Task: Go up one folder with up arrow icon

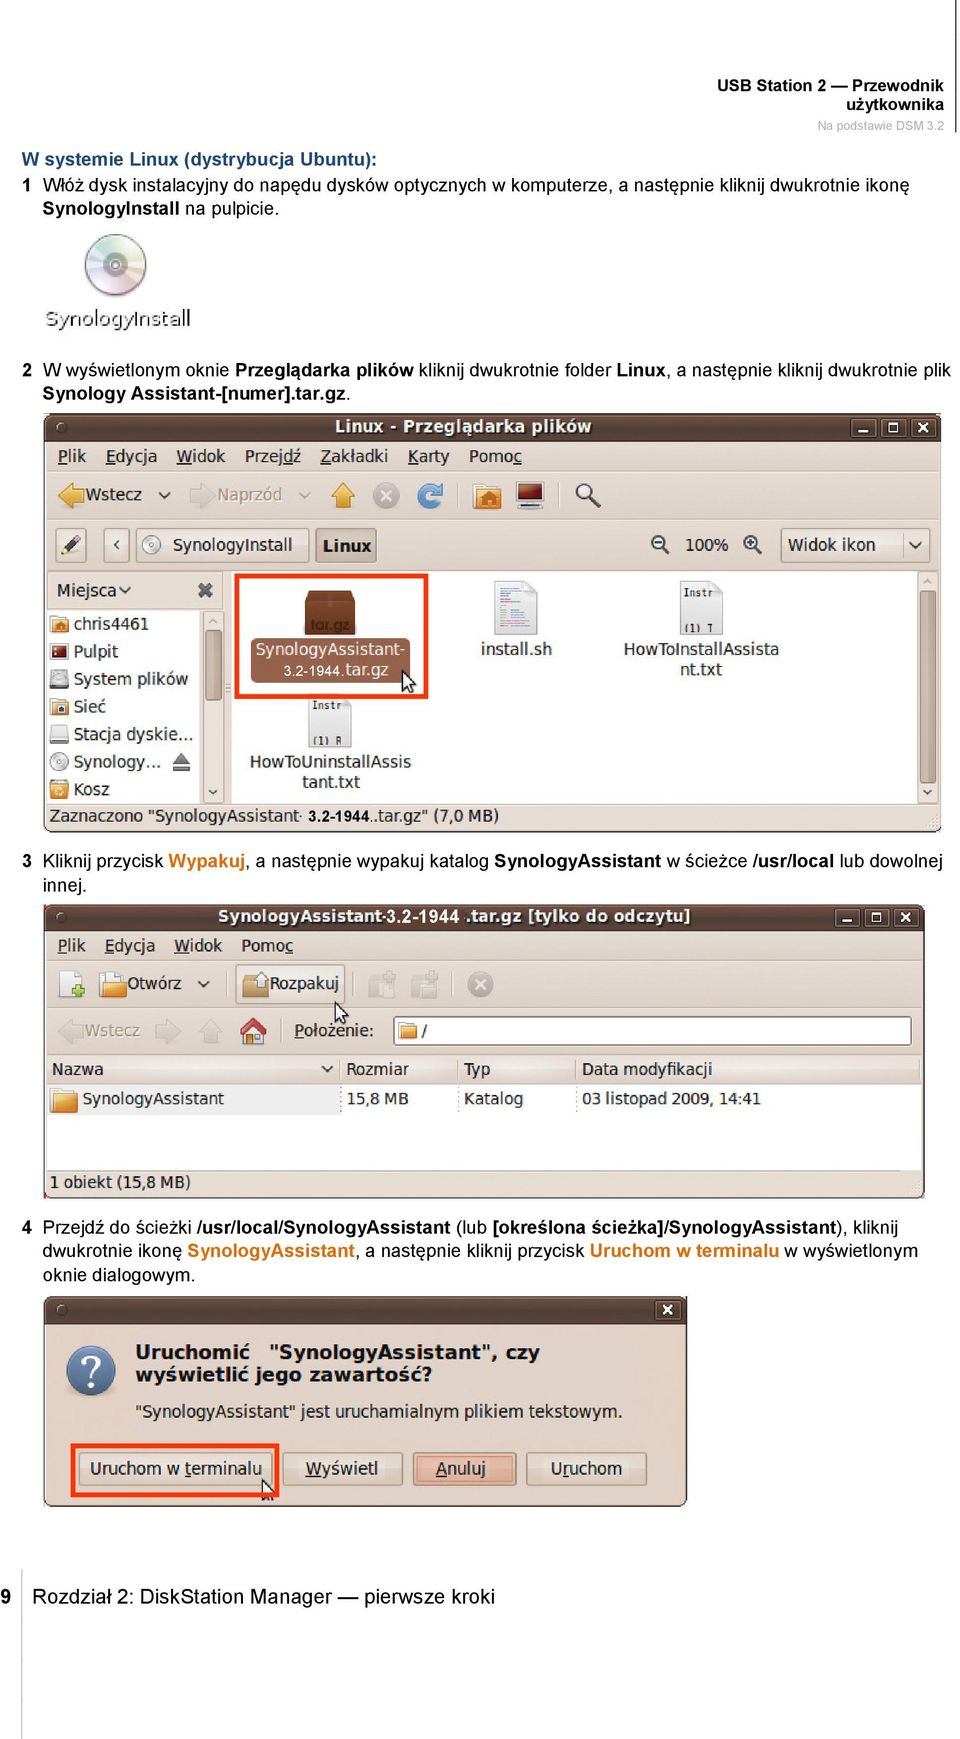Action: point(343,495)
